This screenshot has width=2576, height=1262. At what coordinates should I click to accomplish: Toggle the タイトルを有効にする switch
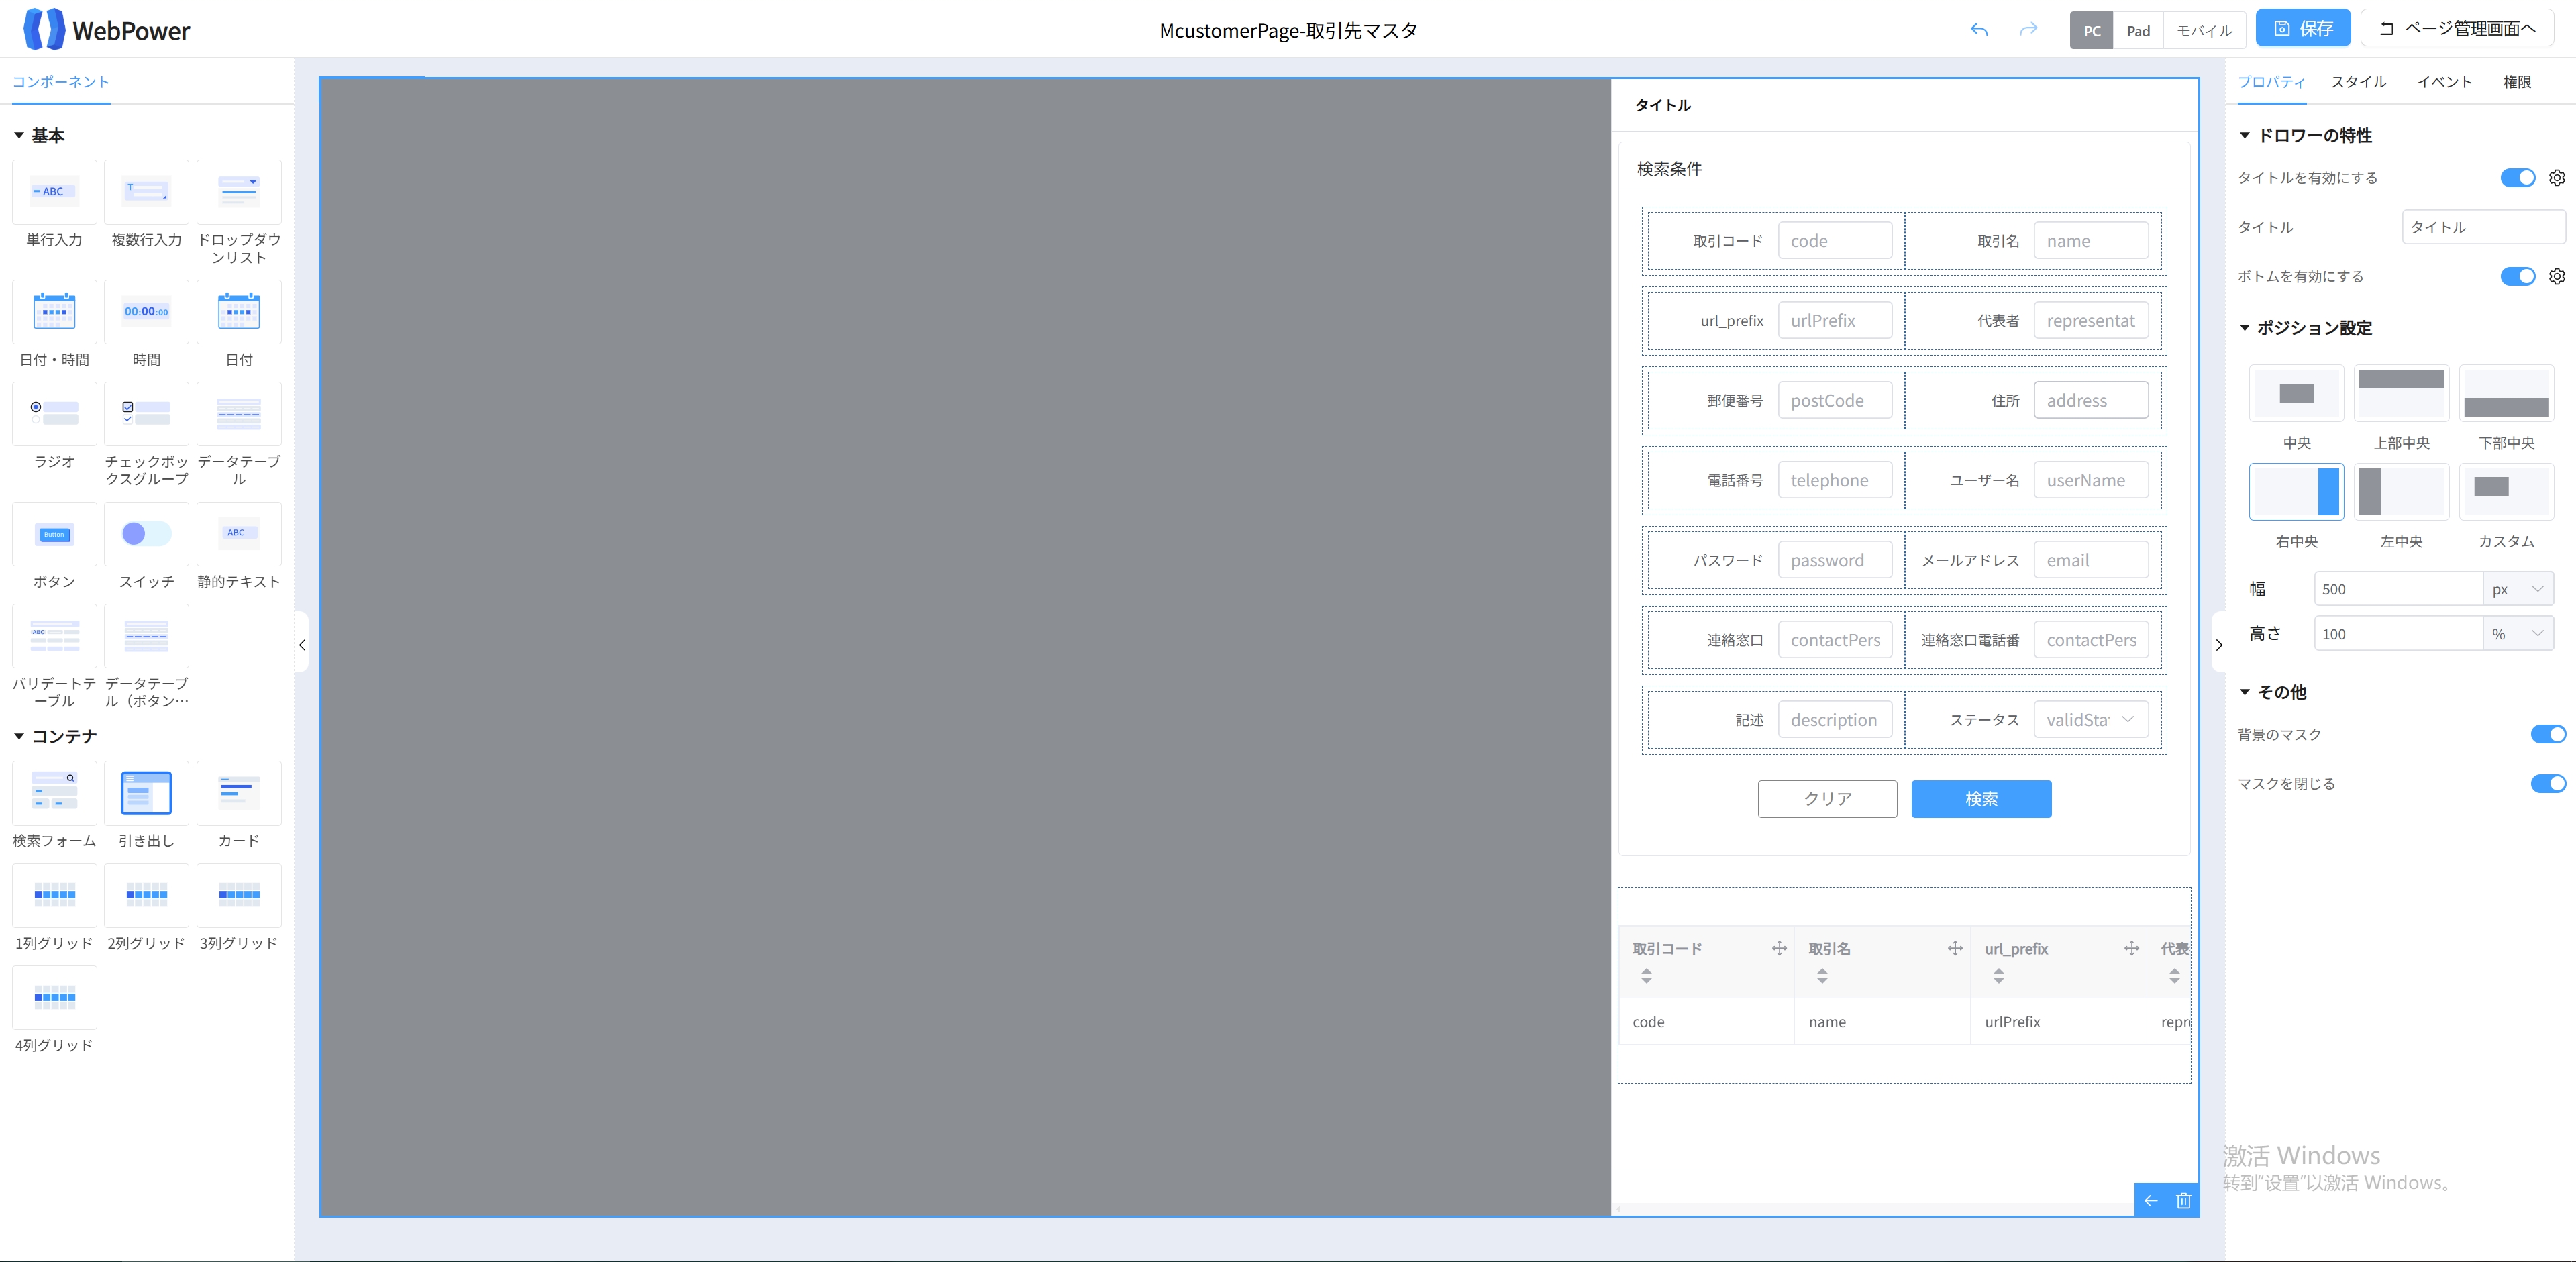click(x=2518, y=178)
